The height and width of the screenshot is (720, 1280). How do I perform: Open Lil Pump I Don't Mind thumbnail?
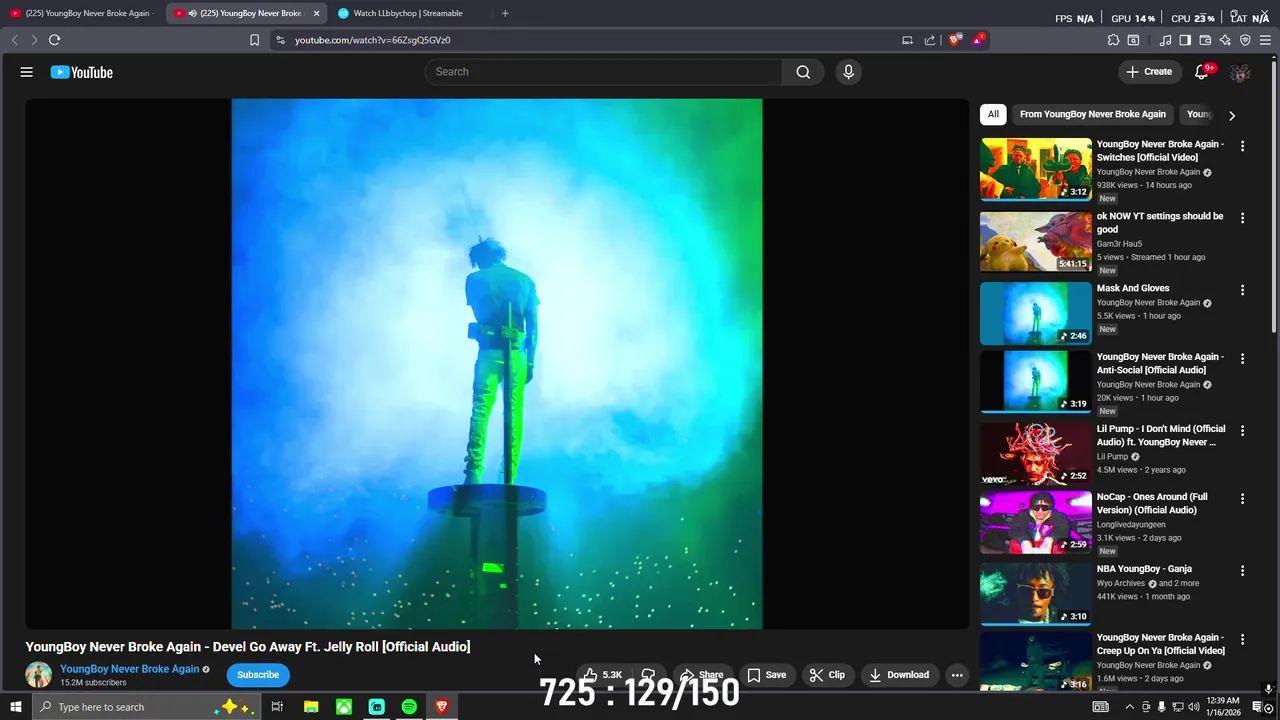tap(1036, 454)
